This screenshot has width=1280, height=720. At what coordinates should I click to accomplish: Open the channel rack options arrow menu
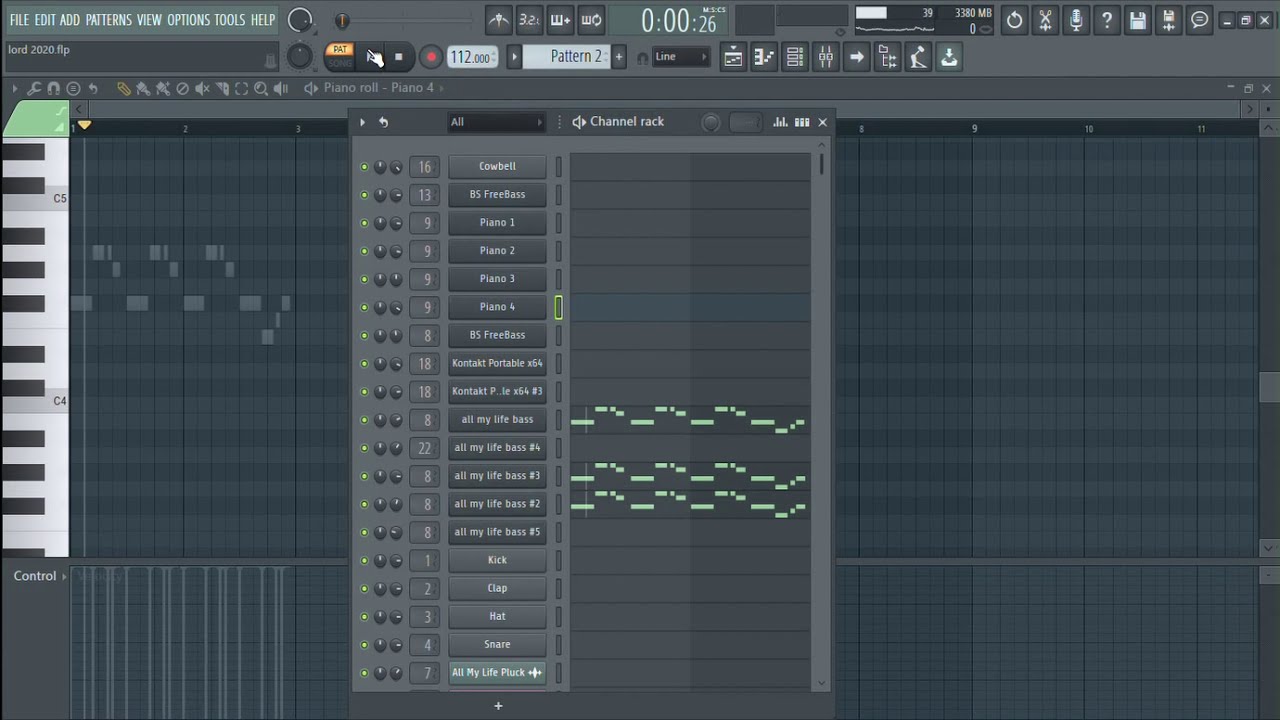362,122
